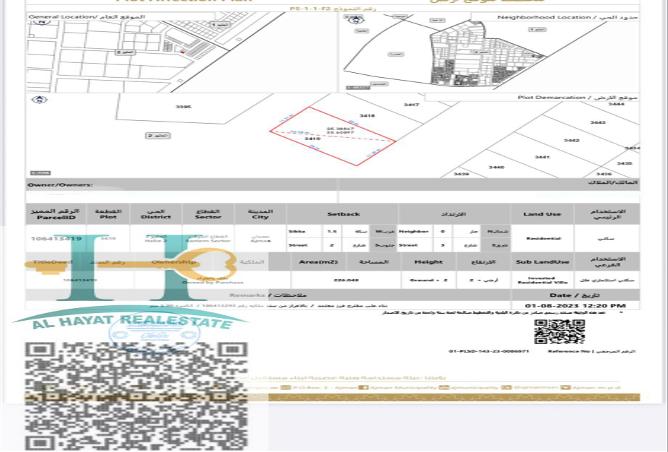Click the small QR code above Reference No
668x452 pixels.
point(559,332)
